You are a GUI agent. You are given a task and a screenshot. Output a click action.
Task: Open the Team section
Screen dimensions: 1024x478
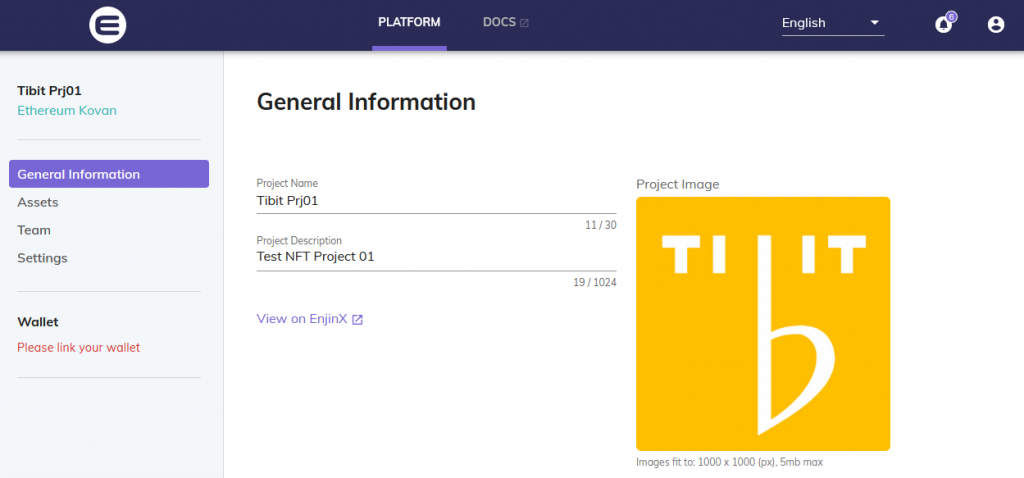pos(34,230)
